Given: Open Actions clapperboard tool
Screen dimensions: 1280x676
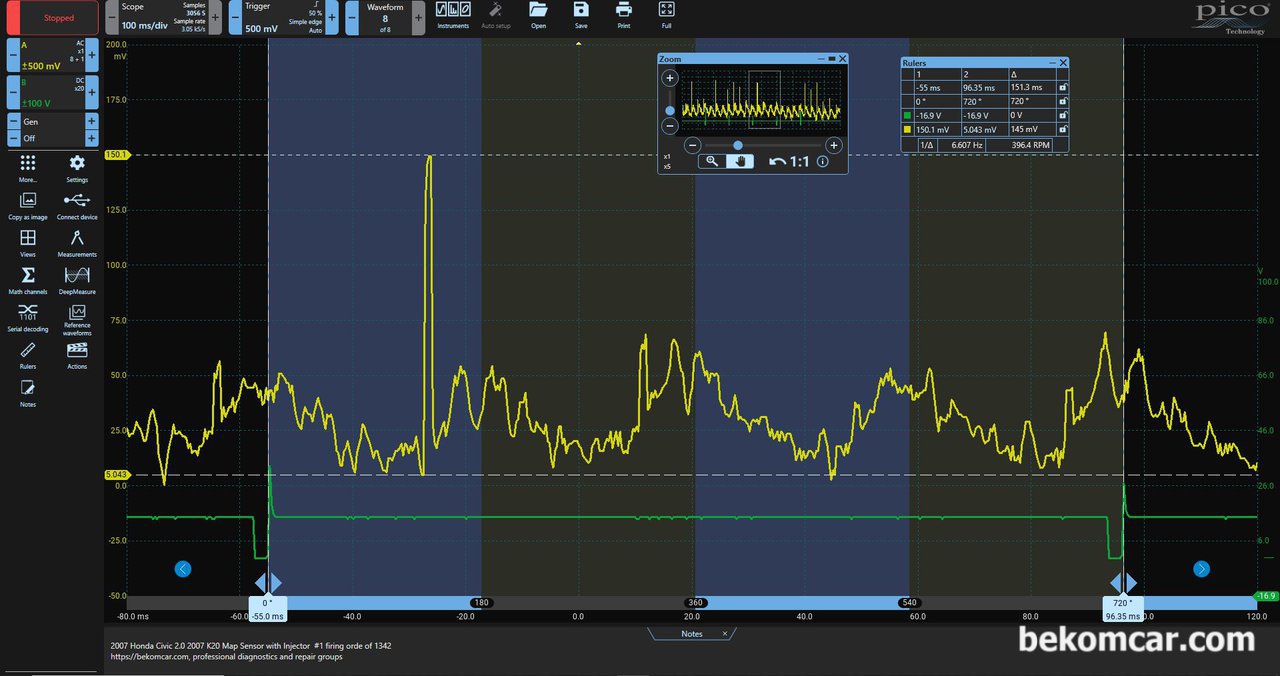Looking at the screenshot, I should tap(77, 354).
